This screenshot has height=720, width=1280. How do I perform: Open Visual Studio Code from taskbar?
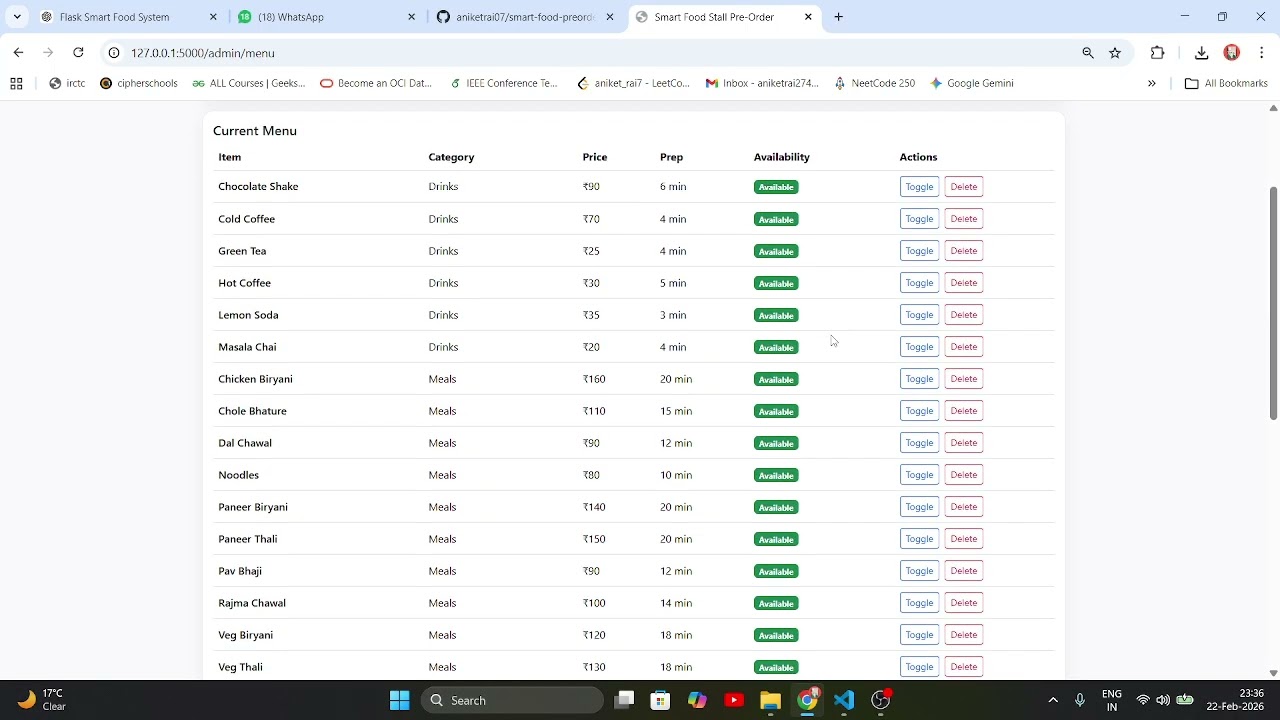(844, 700)
